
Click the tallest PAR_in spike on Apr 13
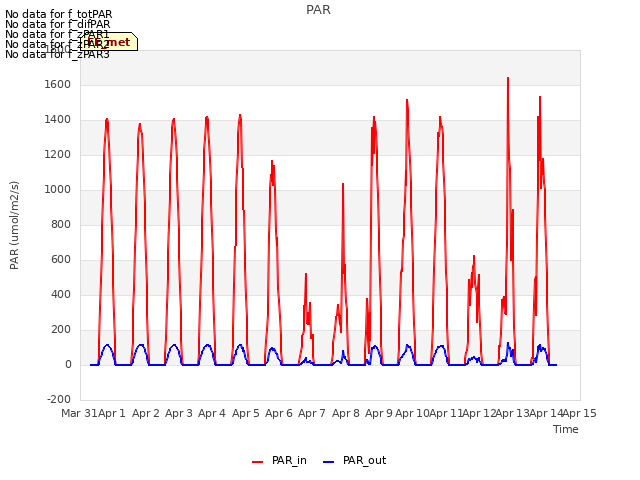pyautogui.click(x=508, y=78)
